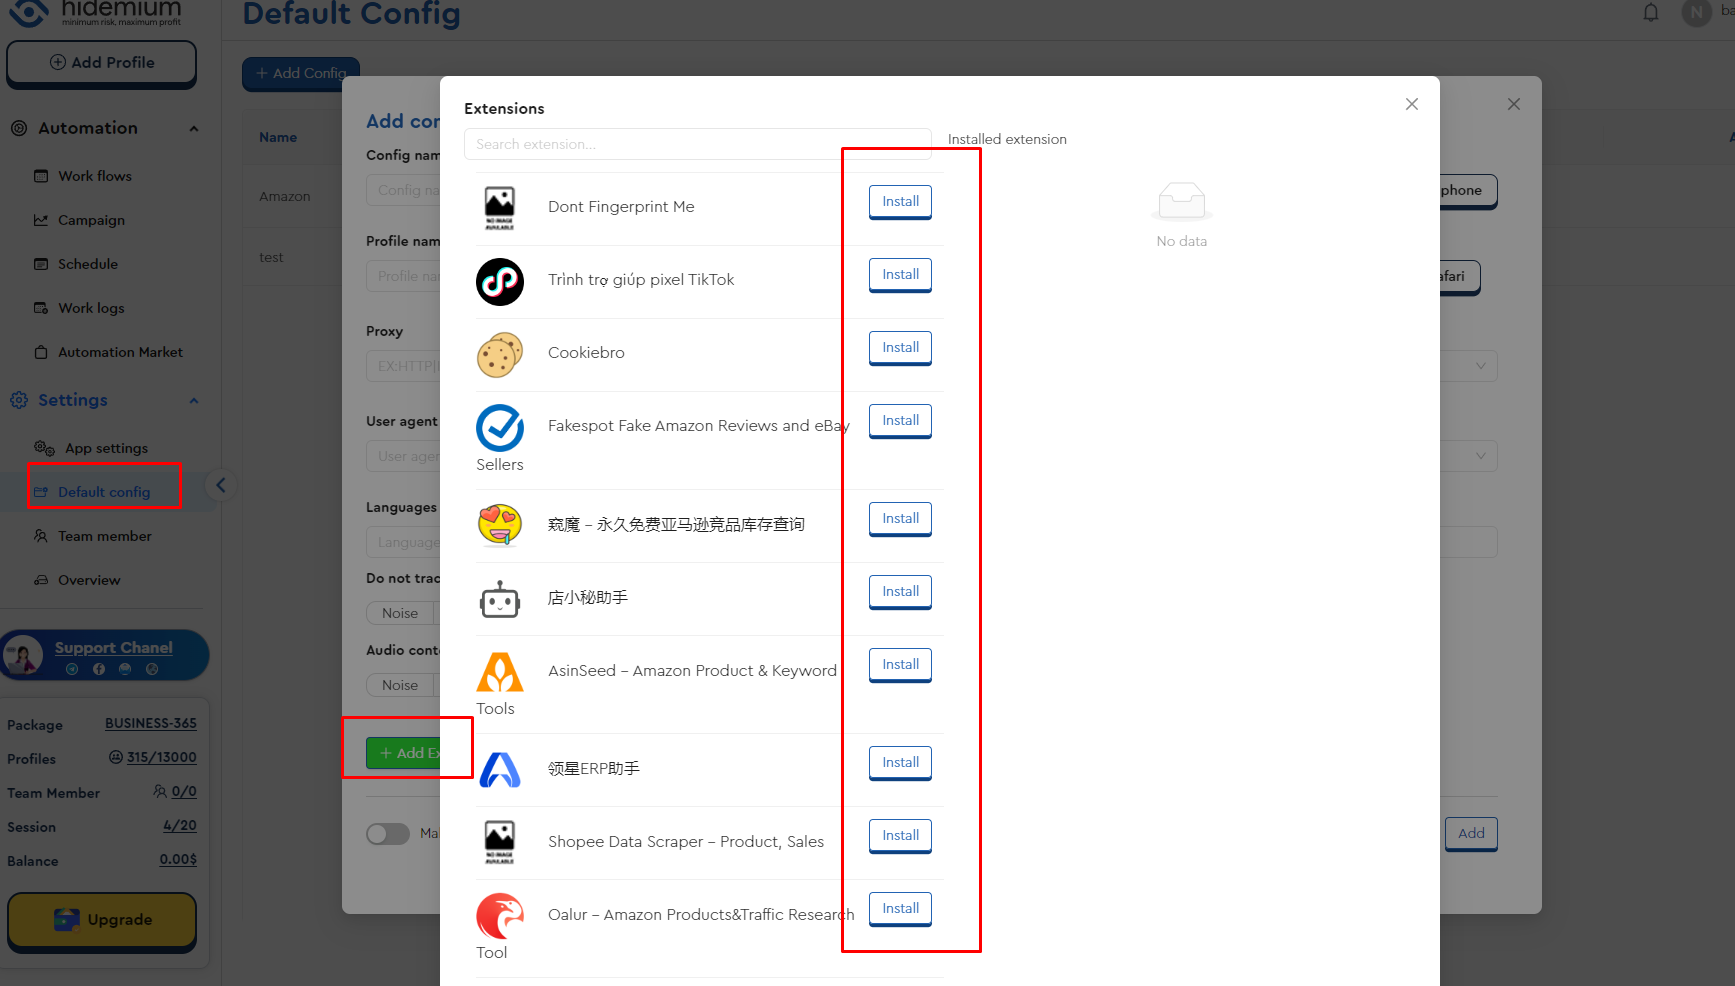Click the Add Profile button
The width and height of the screenshot is (1735, 986).
[x=101, y=63]
